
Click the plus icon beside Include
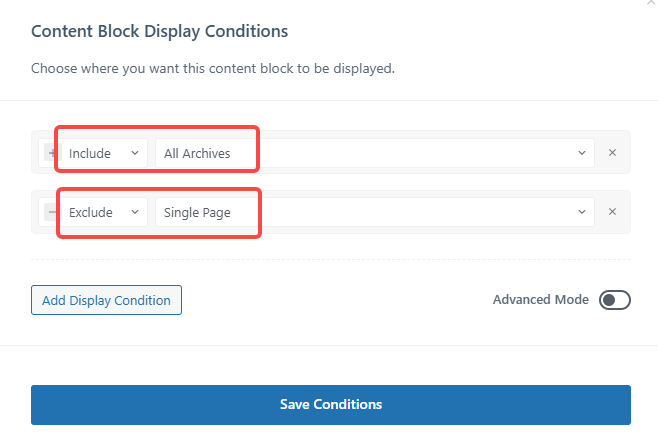click(x=50, y=153)
